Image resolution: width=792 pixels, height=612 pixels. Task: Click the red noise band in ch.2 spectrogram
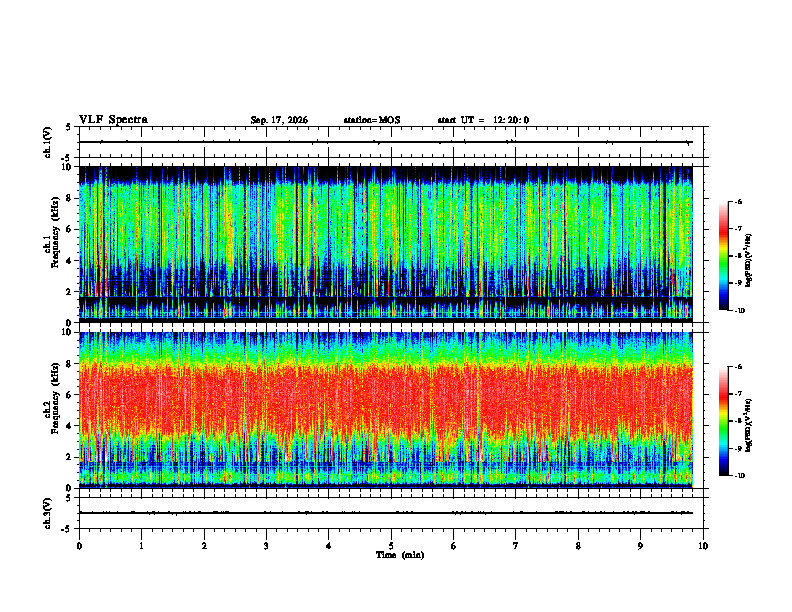click(385, 396)
